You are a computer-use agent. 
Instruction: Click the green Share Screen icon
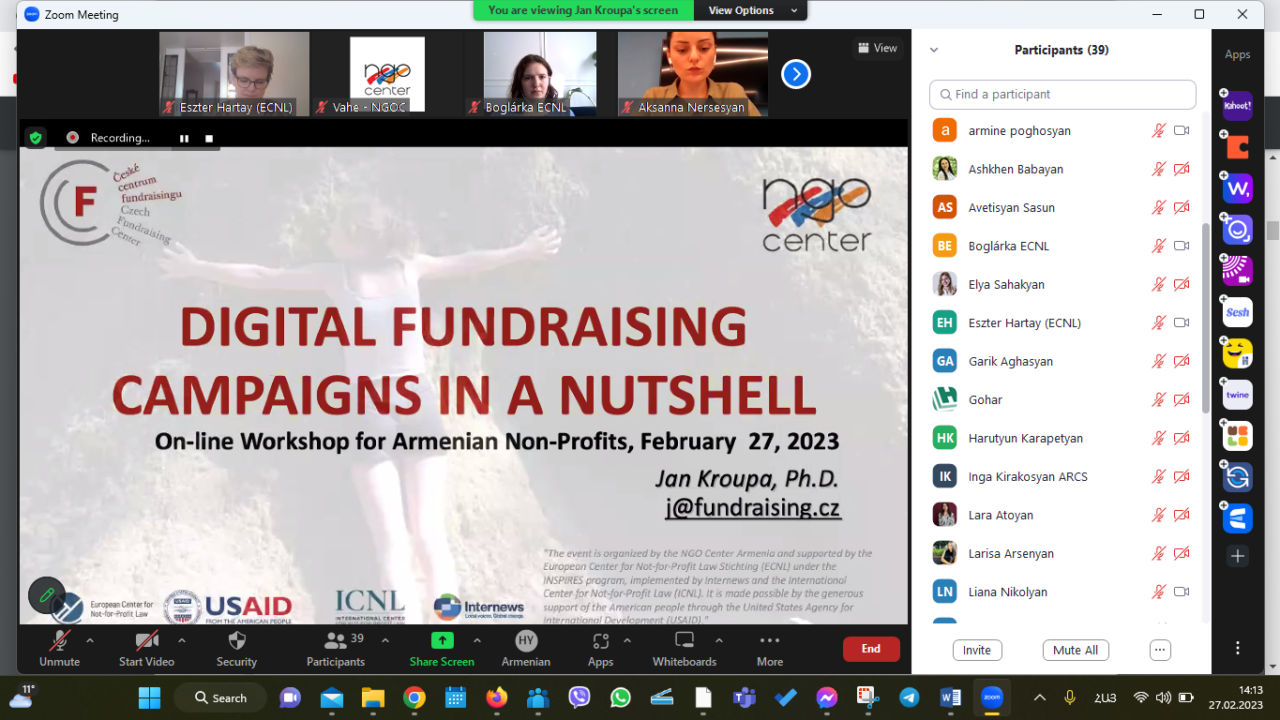click(442, 641)
